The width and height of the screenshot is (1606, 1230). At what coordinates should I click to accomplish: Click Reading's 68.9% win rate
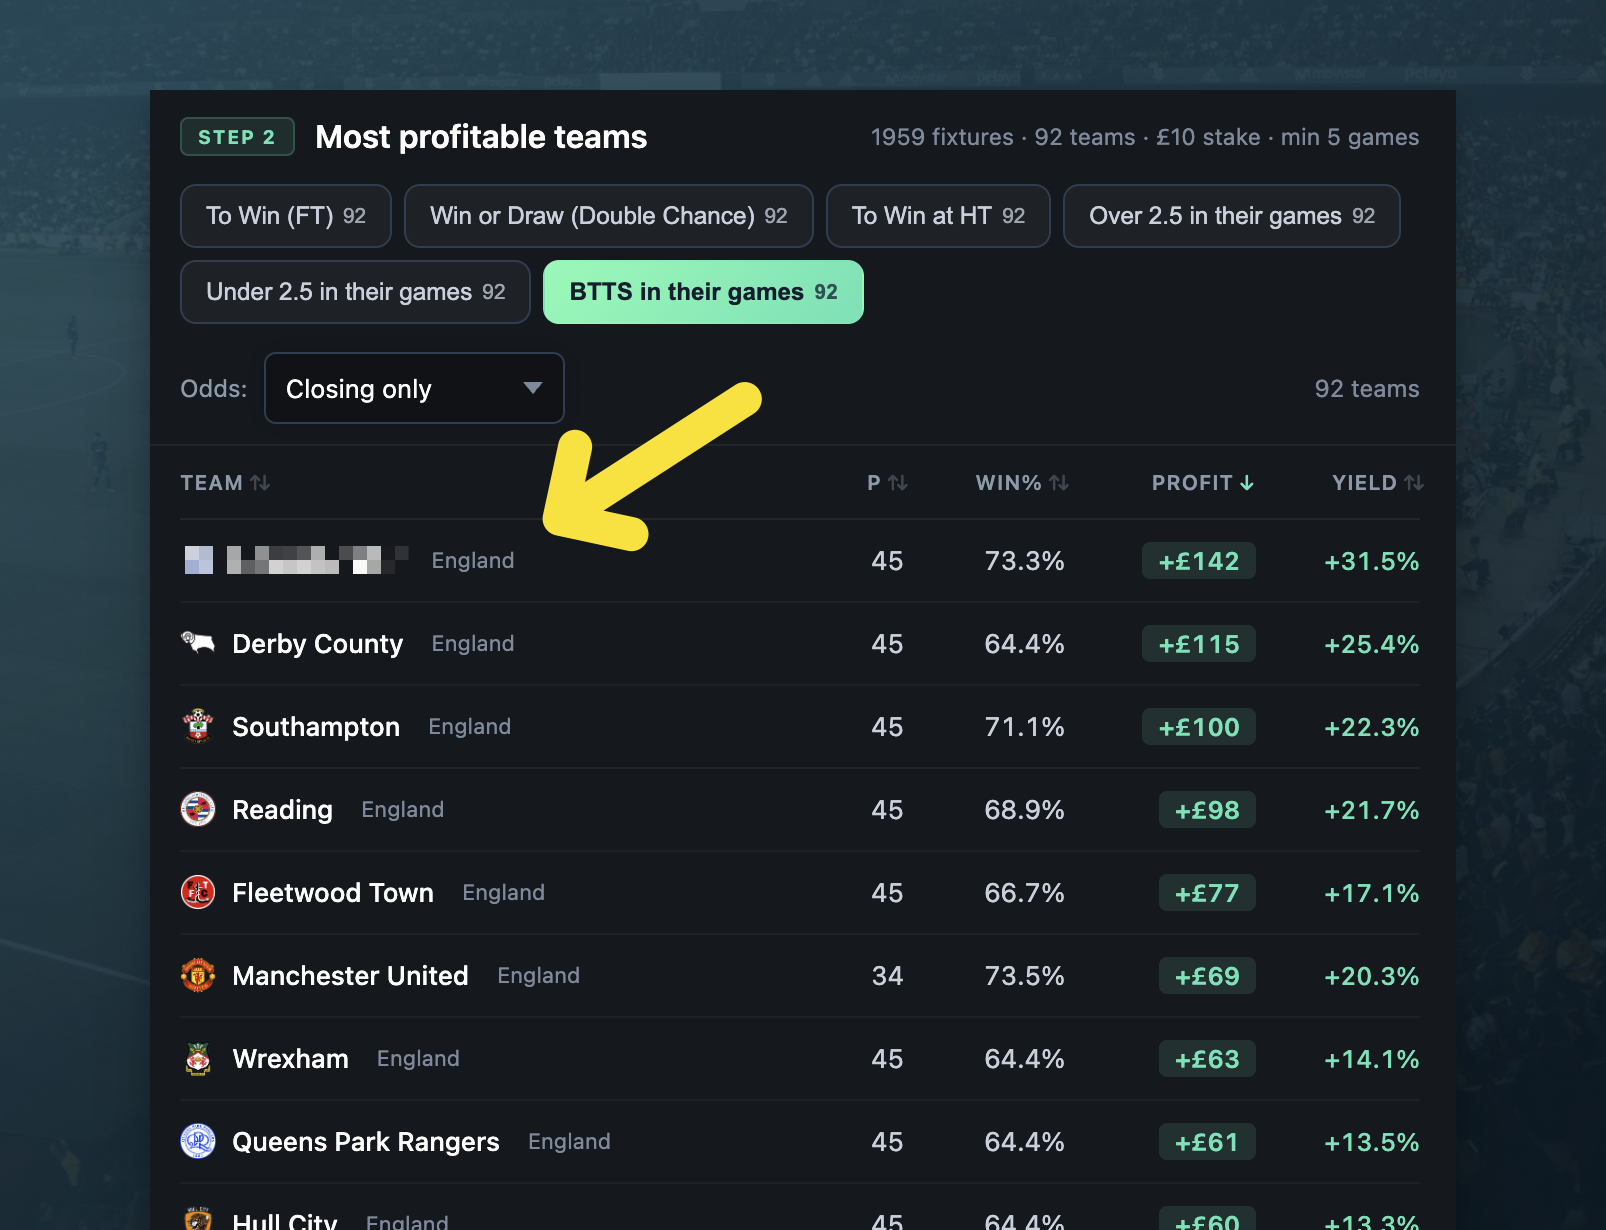click(x=1024, y=810)
